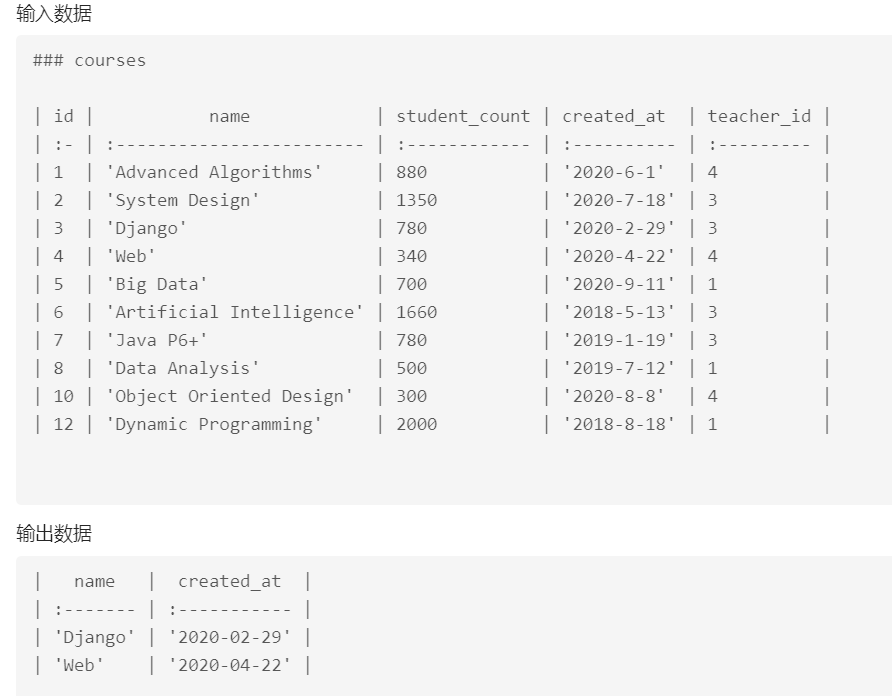Click the 'Big Data' name cell
Screen dimensions: 892x696
click(156, 285)
